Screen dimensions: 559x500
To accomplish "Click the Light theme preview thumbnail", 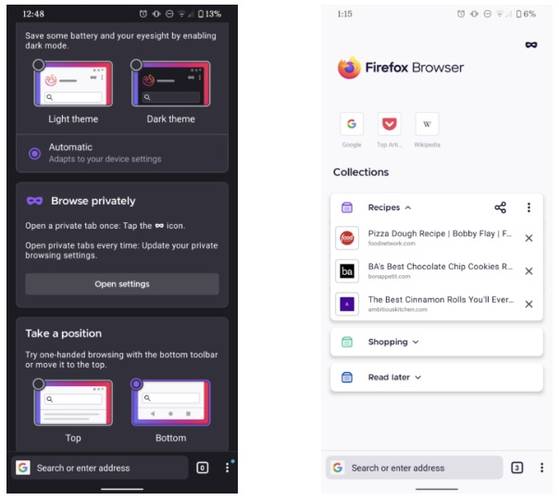I will [x=73, y=83].
